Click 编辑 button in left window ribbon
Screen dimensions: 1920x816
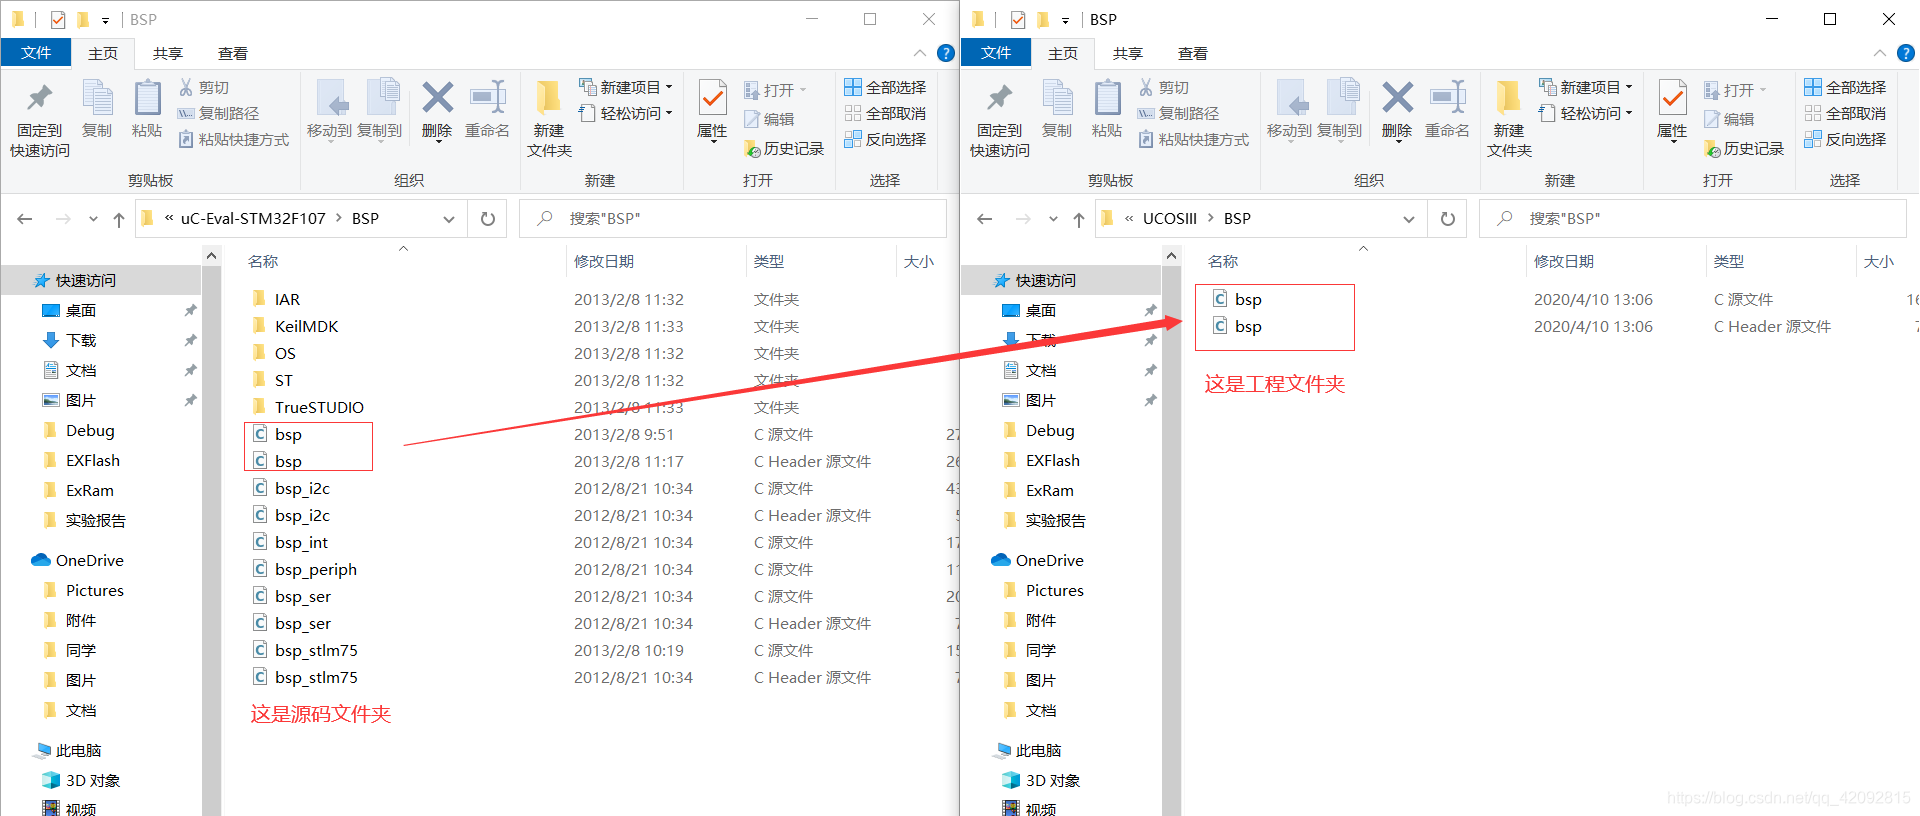point(769,120)
